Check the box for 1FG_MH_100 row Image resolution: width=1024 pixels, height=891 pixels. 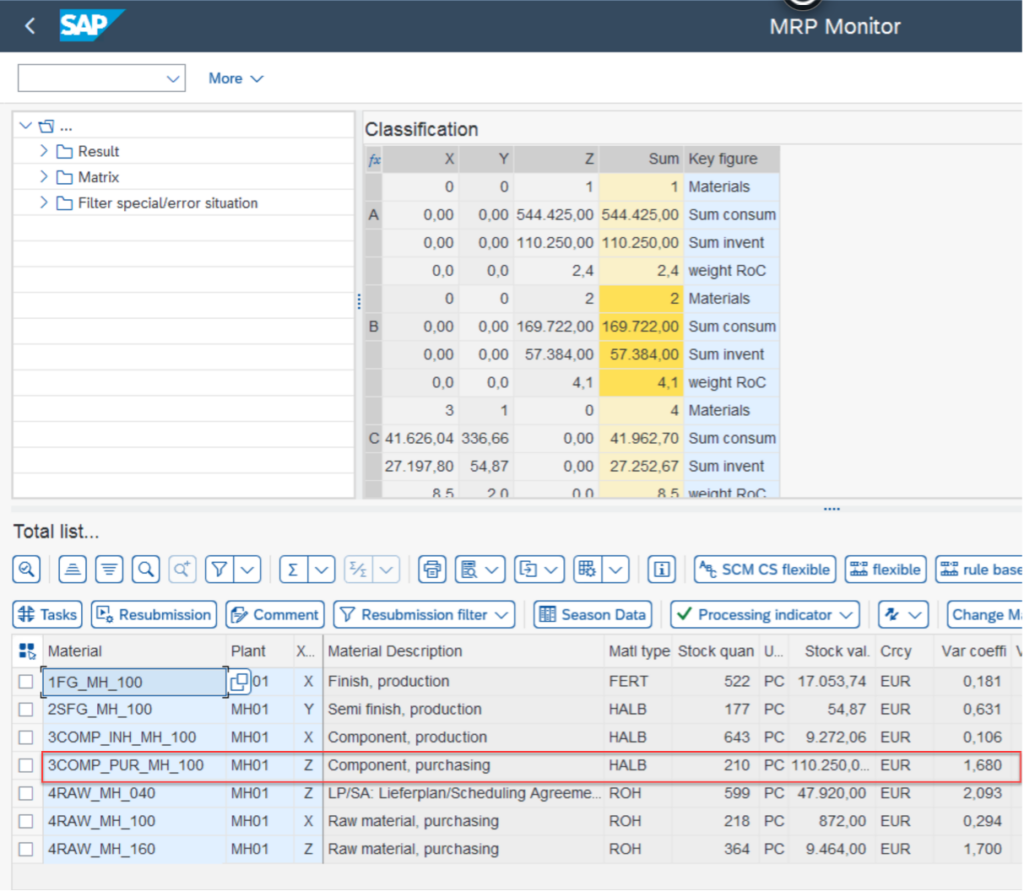pos(27,682)
